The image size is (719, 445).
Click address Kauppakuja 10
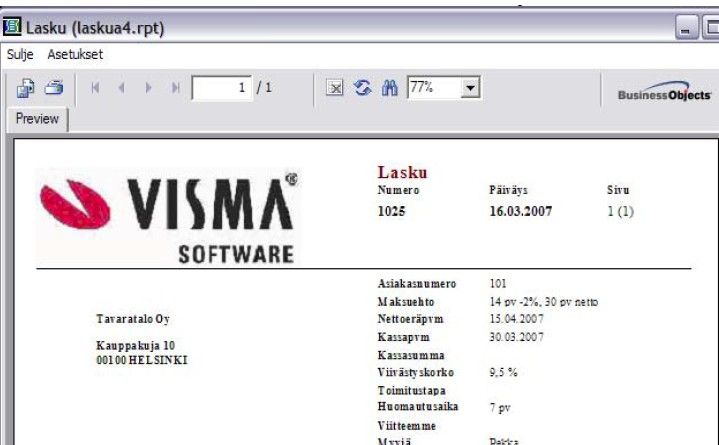[x=136, y=345]
